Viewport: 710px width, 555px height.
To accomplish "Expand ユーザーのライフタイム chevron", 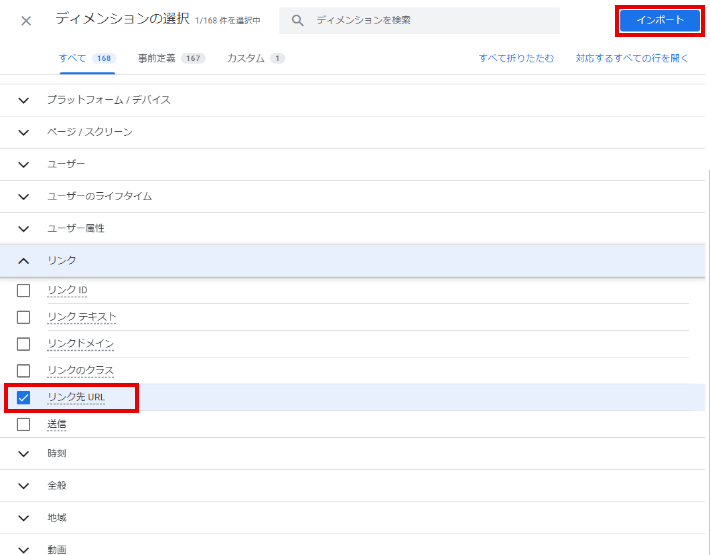I will (x=24, y=196).
